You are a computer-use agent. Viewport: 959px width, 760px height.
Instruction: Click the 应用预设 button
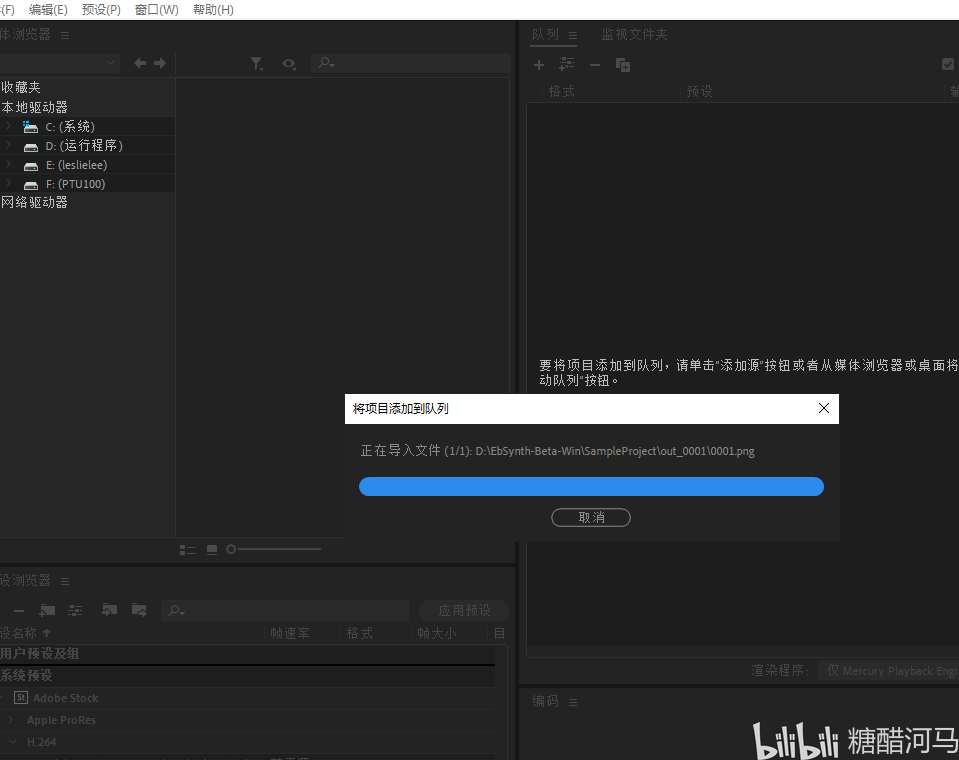coord(464,610)
